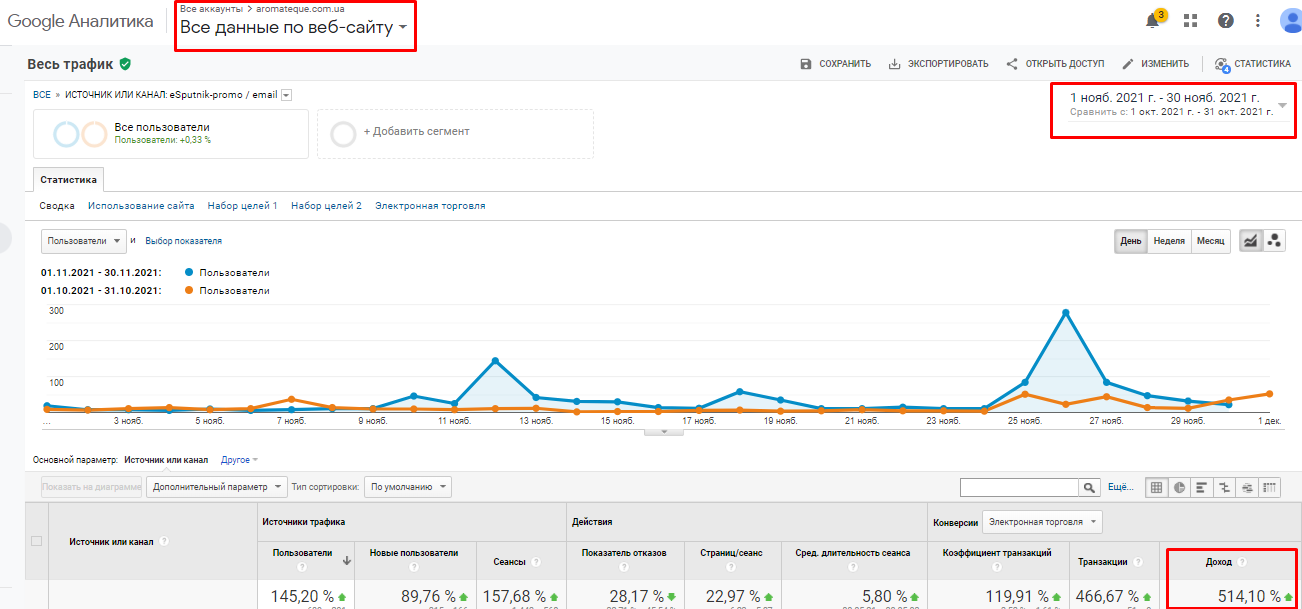Switch to Электронная торговля tab
Image resolution: width=1302 pixels, height=609 pixels.
point(430,206)
